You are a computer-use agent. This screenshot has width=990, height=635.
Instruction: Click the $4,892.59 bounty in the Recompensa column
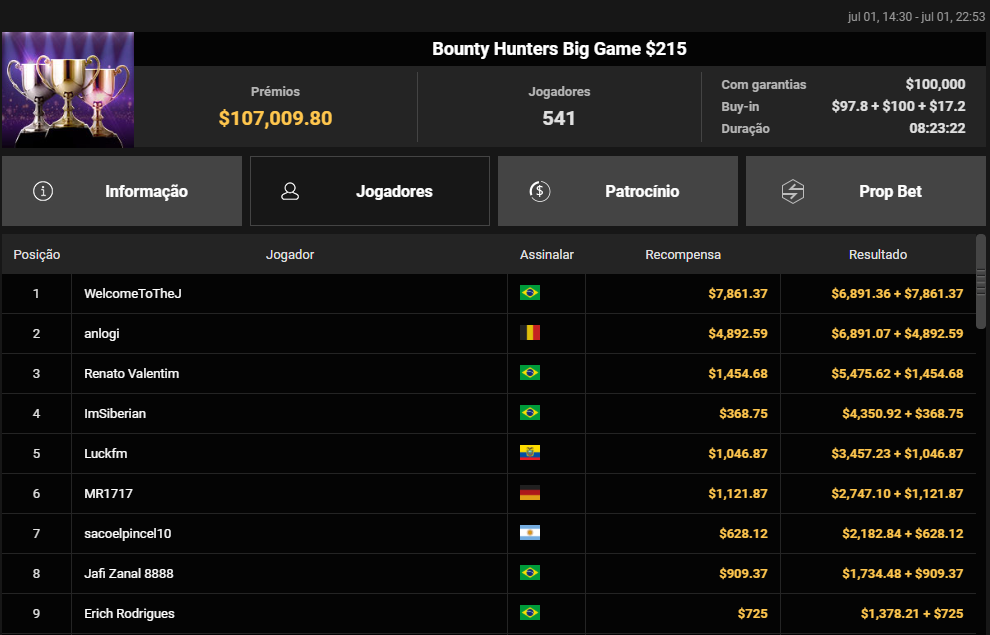[x=738, y=333]
